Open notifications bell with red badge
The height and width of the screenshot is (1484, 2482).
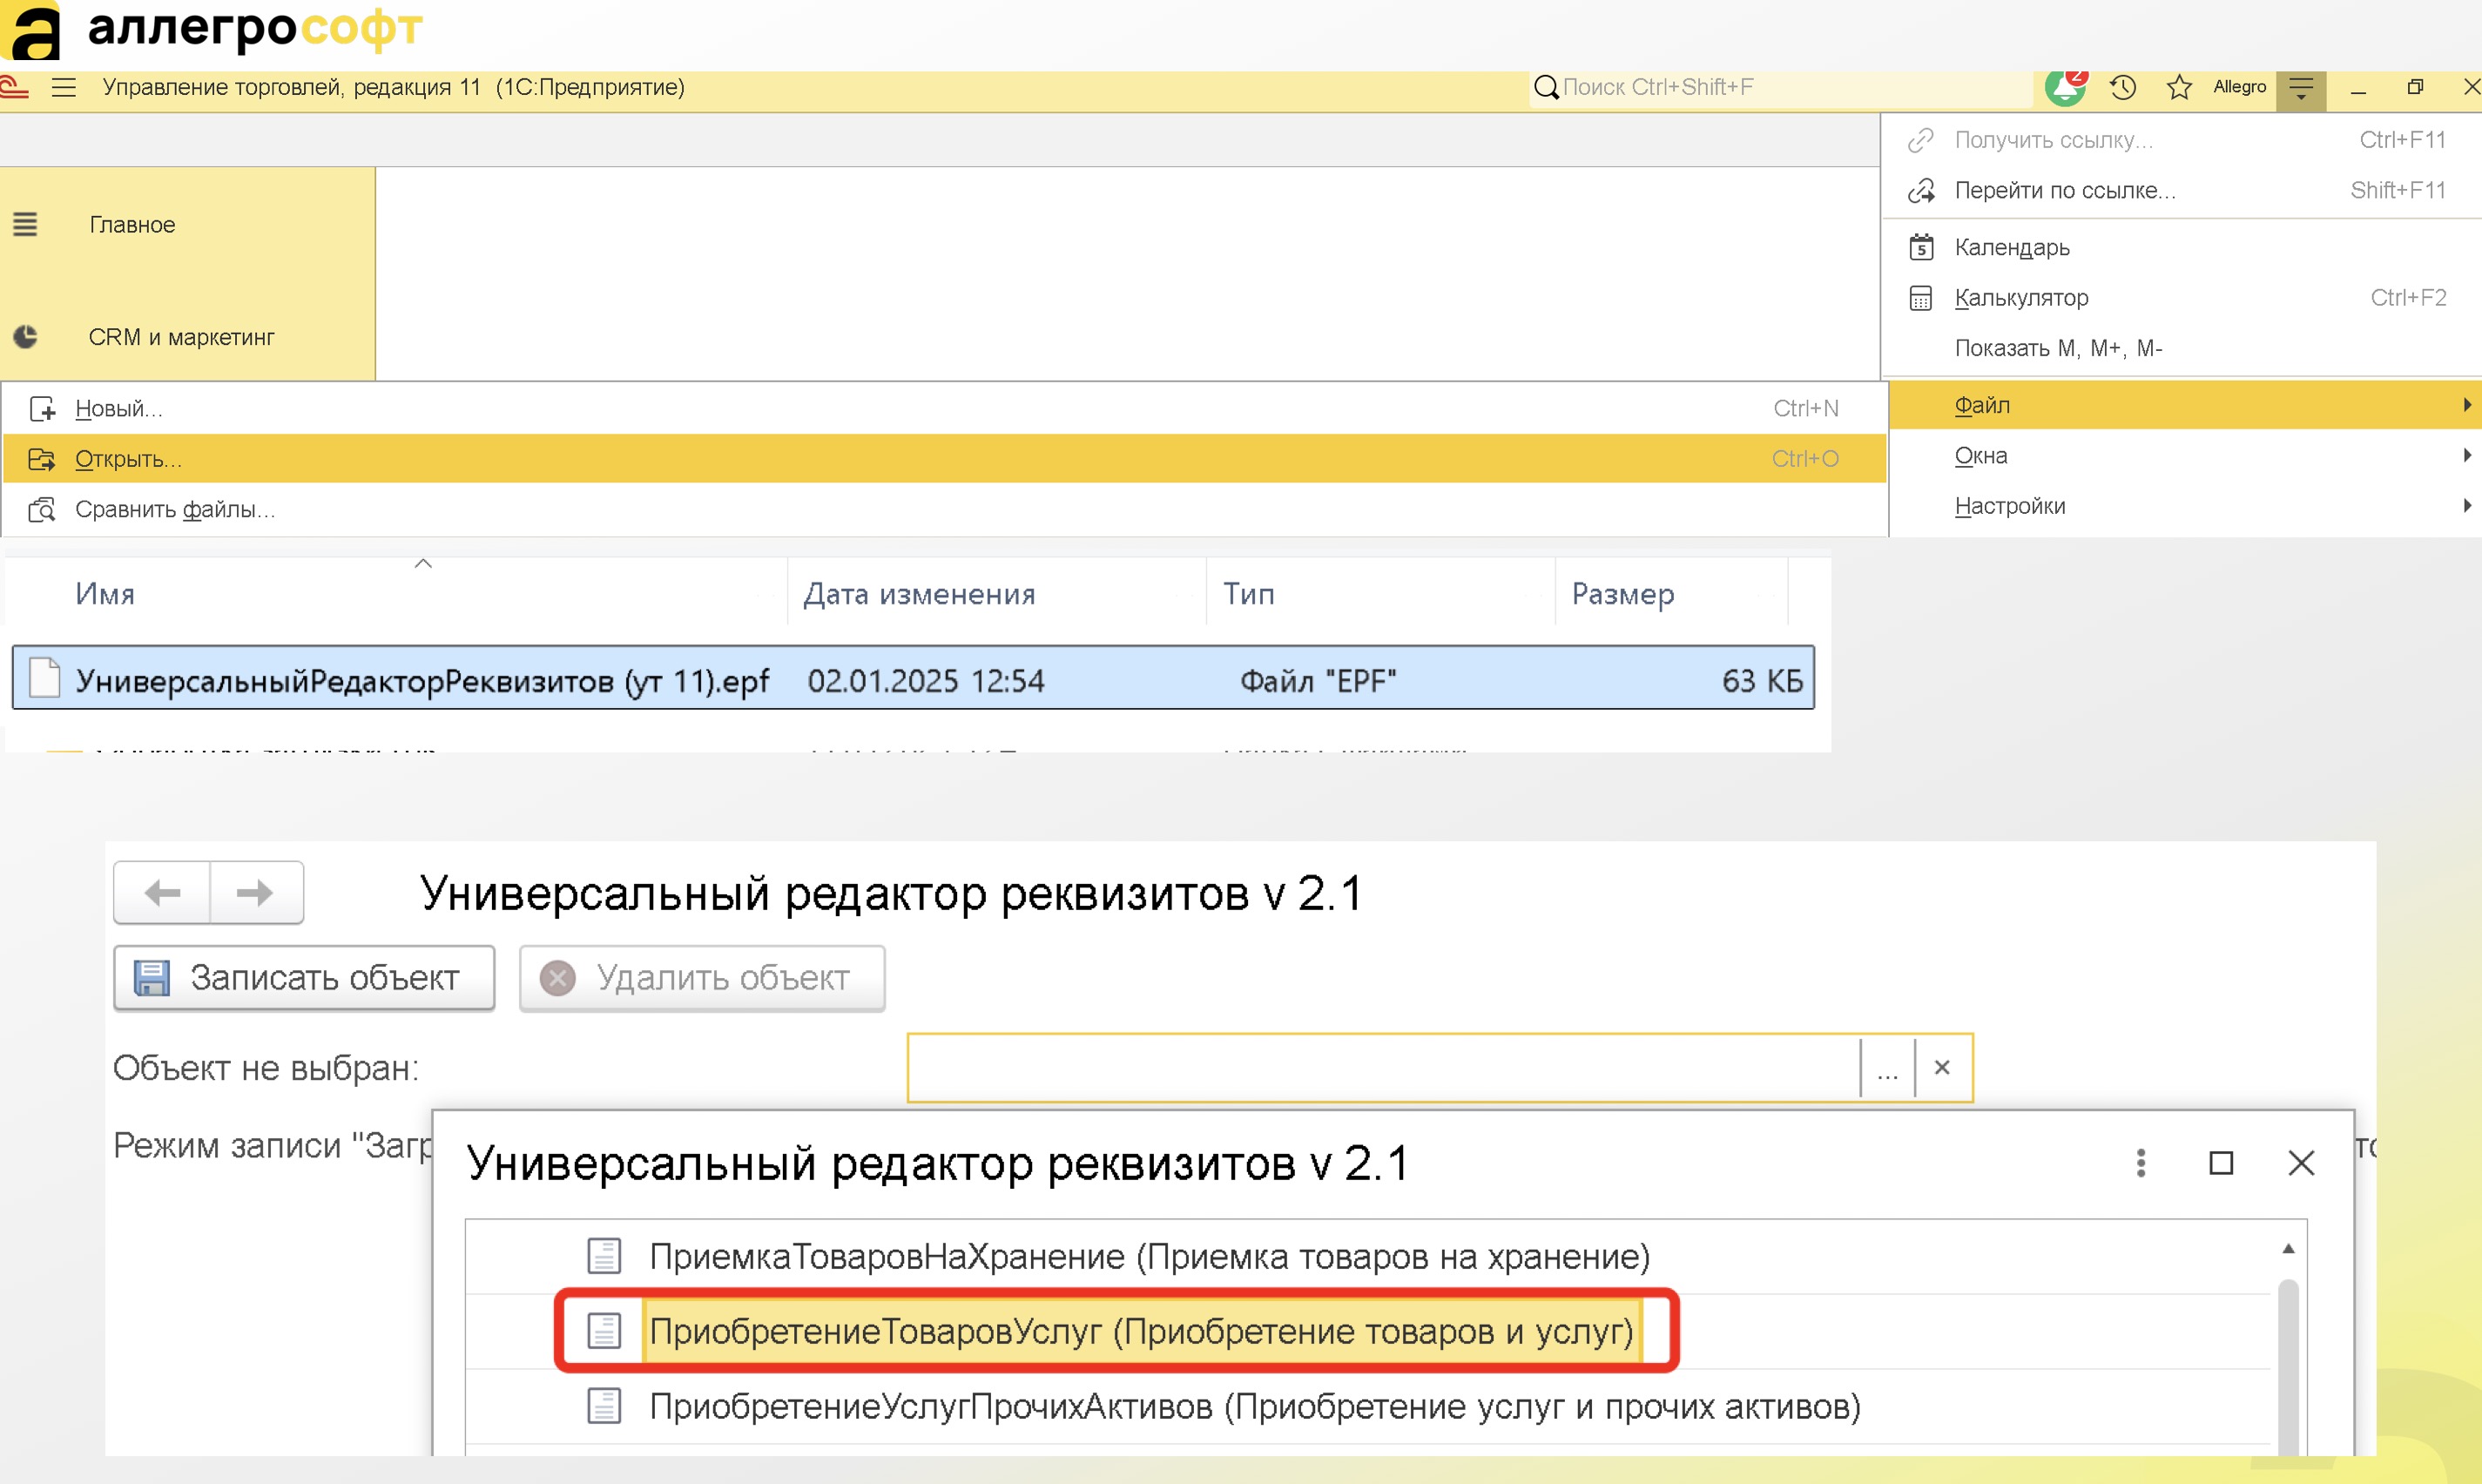coord(2065,87)
